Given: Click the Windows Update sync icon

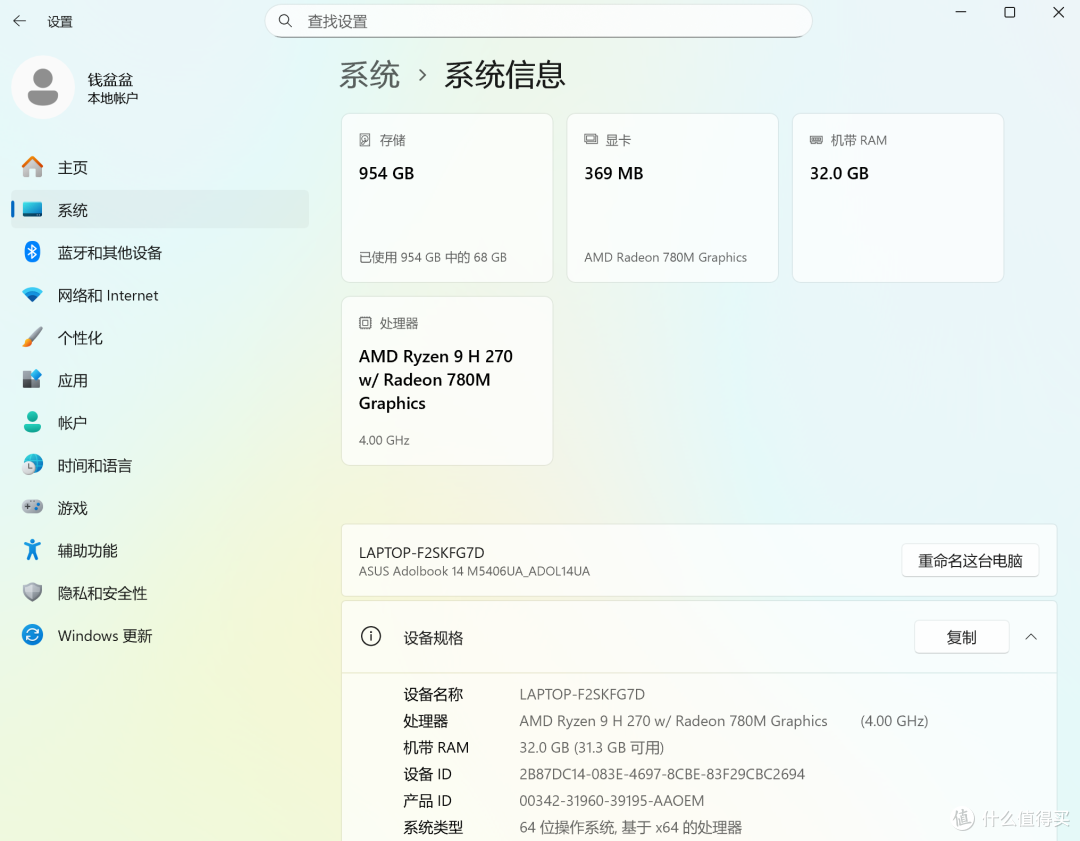Looking at the screenshot, I should coord(32,634).
